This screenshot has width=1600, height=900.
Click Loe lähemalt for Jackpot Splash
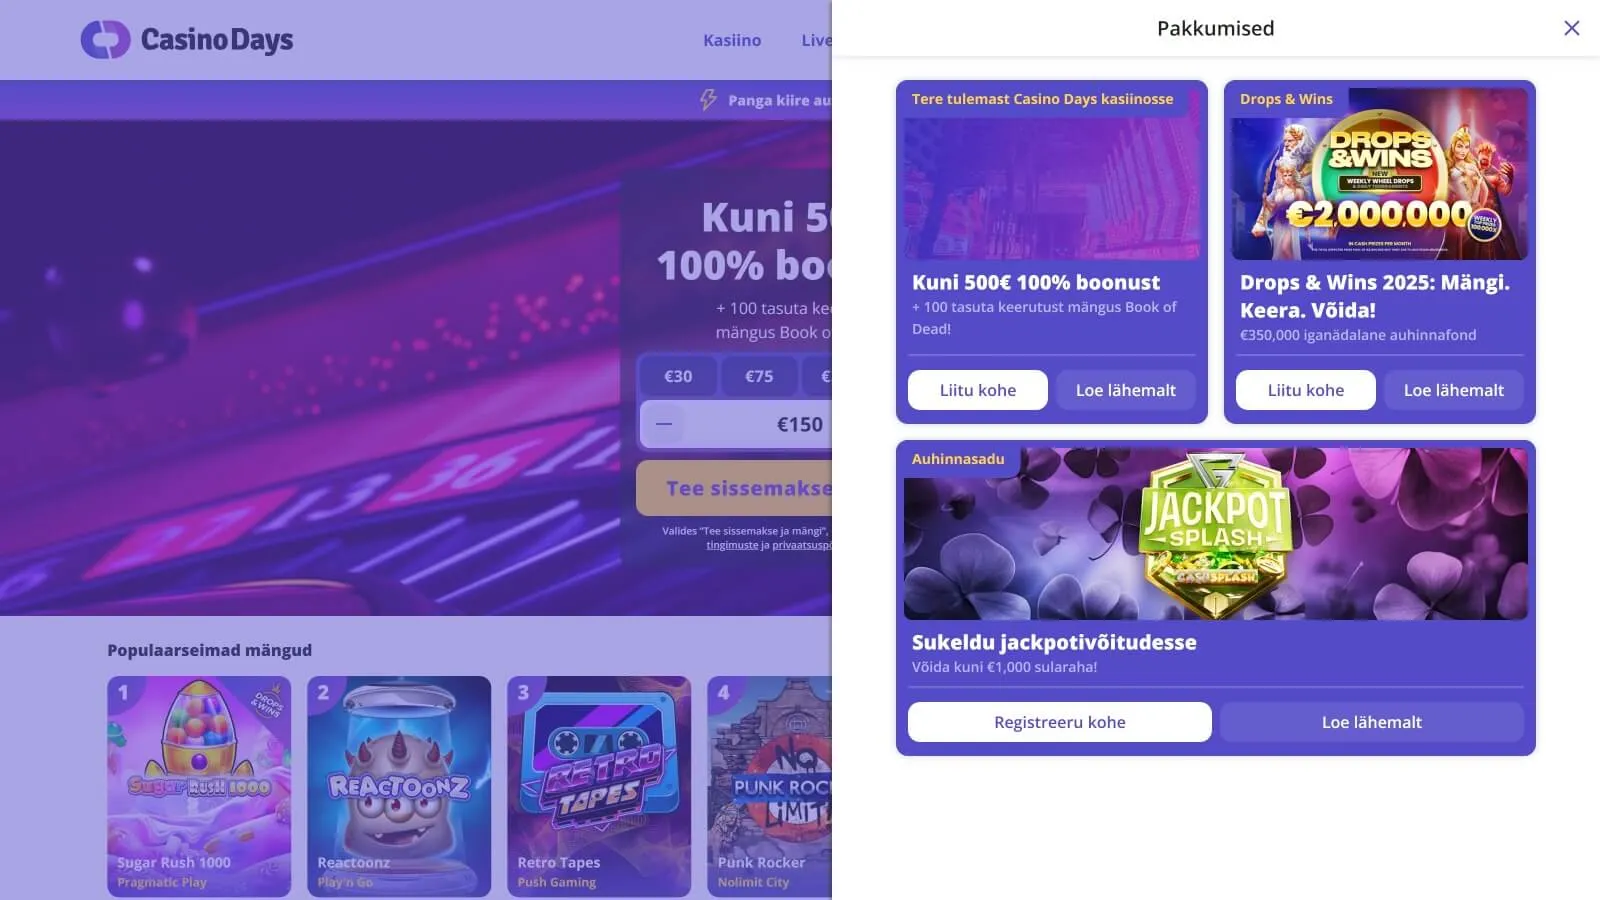[1372, 722]
